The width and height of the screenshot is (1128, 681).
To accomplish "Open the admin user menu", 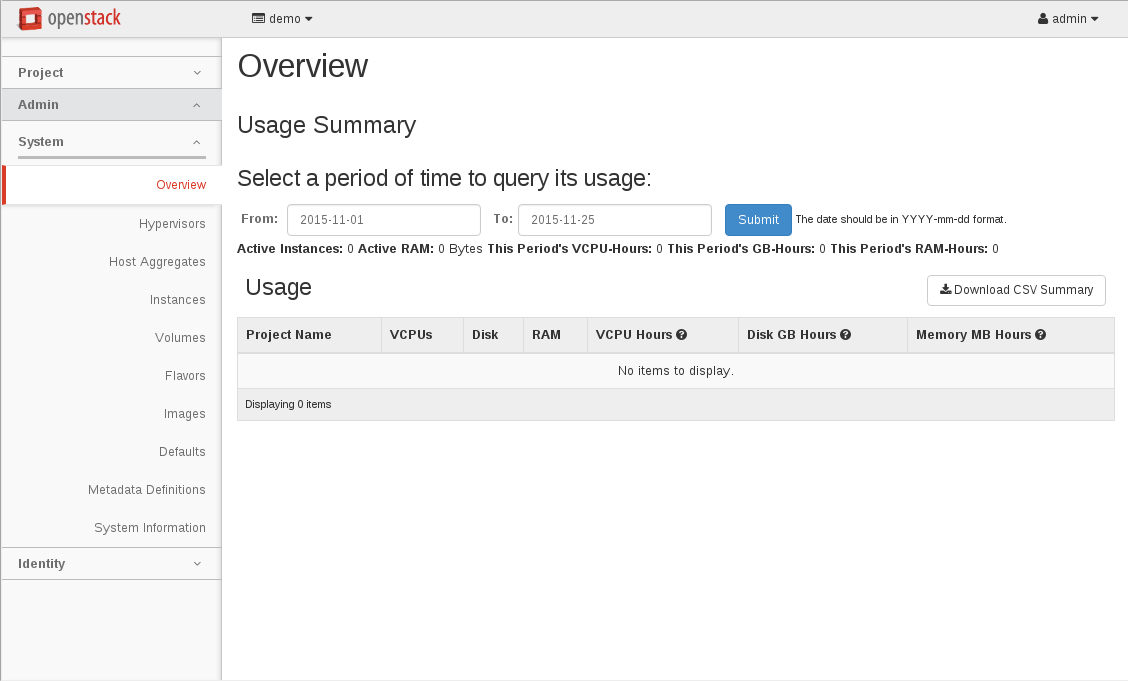I will (x=1068, y=19).
